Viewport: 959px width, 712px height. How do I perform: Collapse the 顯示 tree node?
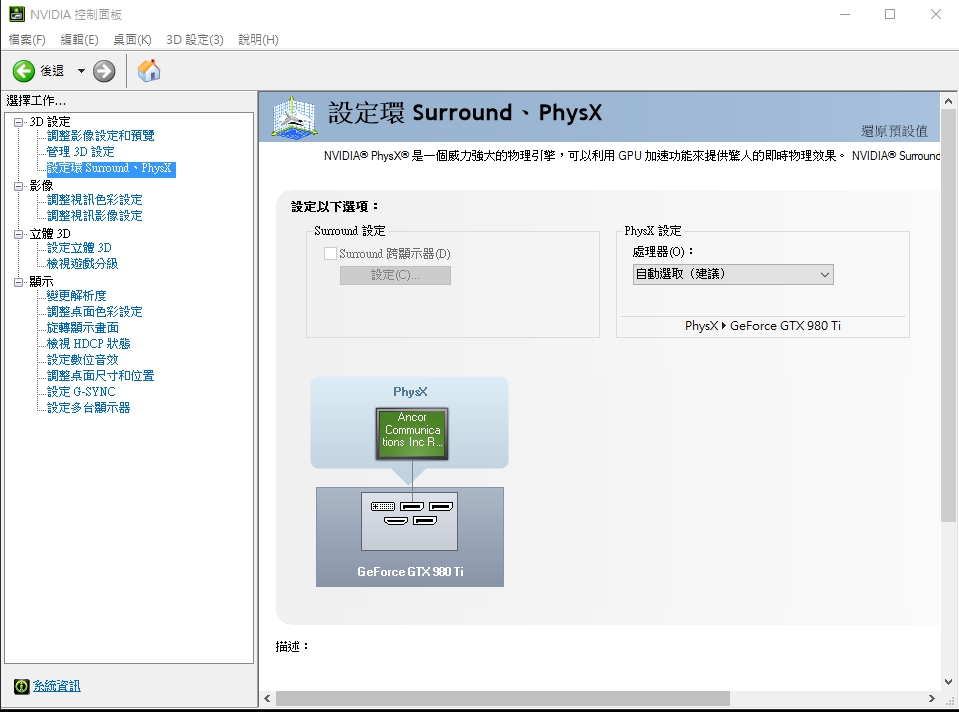[19, 282]
